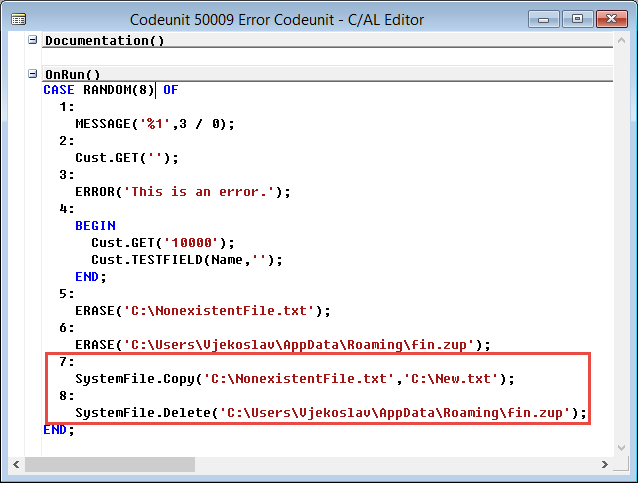Click the codeunit window icon in title bar
The width and height of the screenshot is (638, 483).
pyautogui.click(x=18, y=19)
